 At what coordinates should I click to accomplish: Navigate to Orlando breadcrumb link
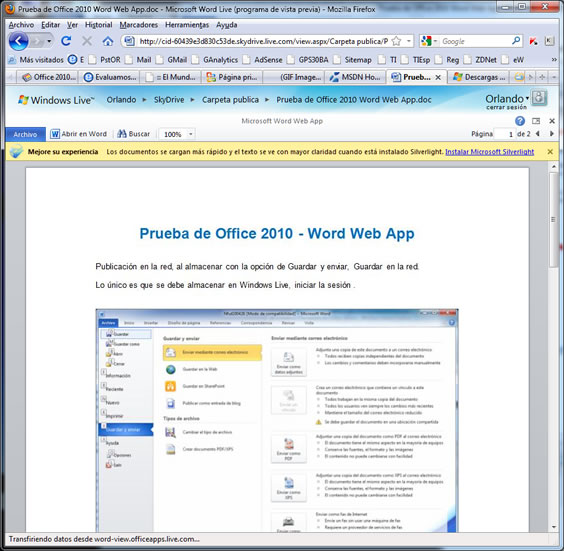(x=121, y=100)
